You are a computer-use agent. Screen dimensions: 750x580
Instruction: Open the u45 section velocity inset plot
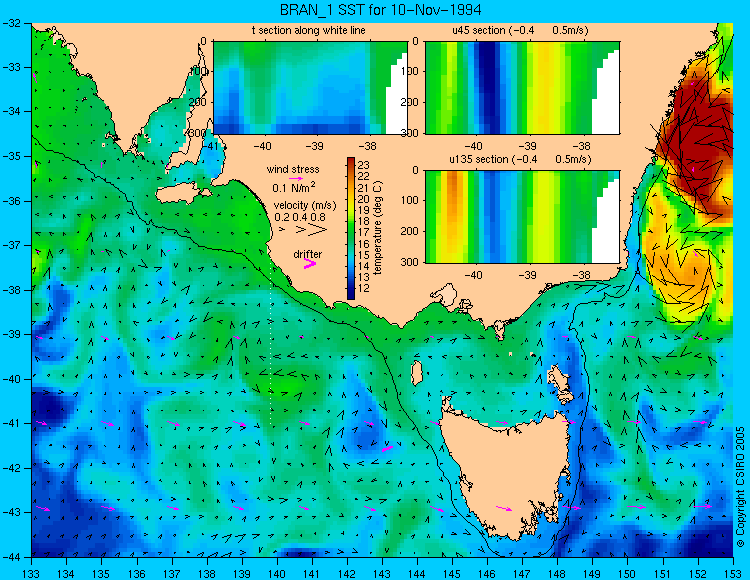[522, 88]
